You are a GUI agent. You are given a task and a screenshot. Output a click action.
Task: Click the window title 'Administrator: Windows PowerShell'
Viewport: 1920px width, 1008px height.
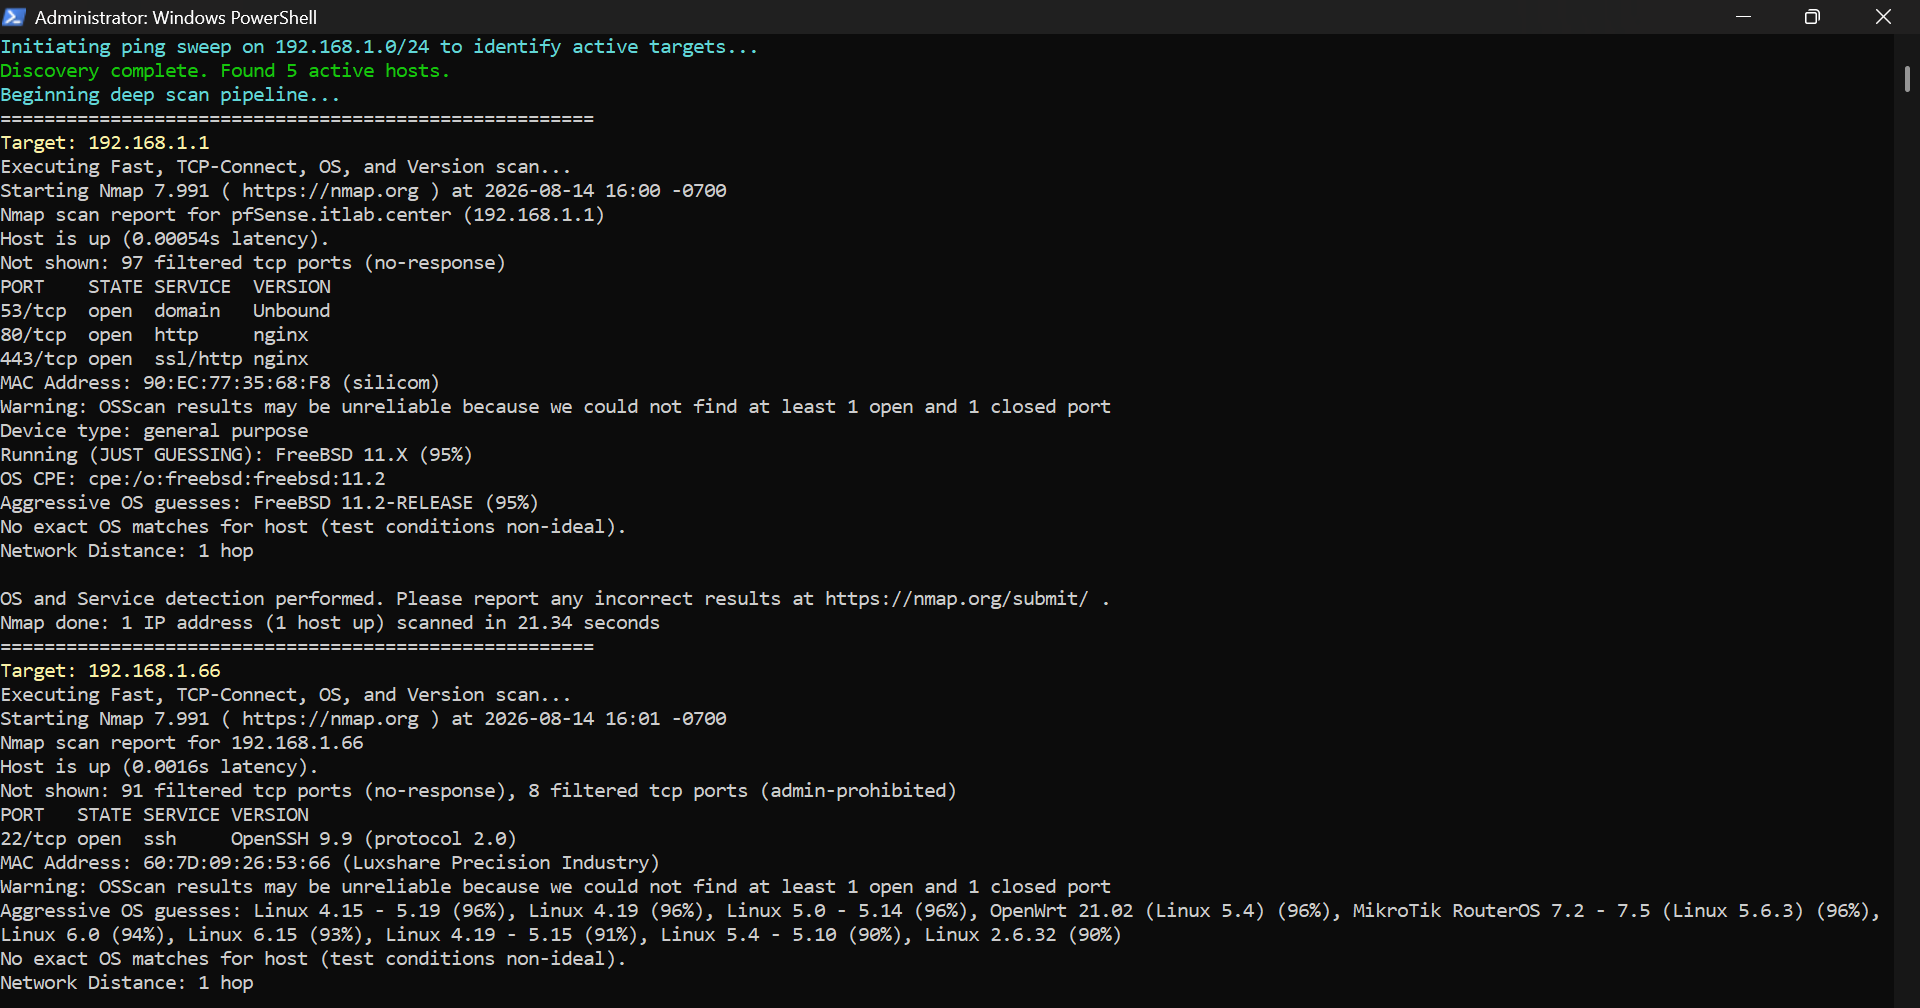point(176,17)
